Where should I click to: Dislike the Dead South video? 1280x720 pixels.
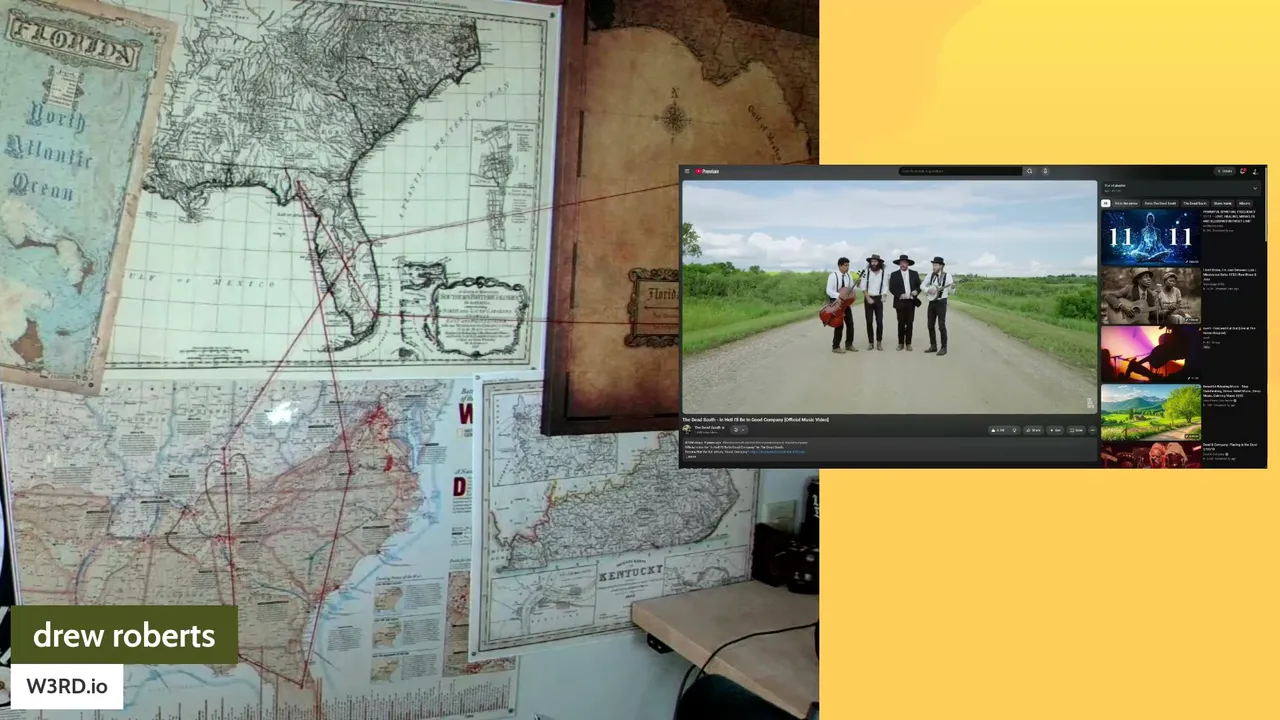pyautogui.click(x=1014, y=430)
